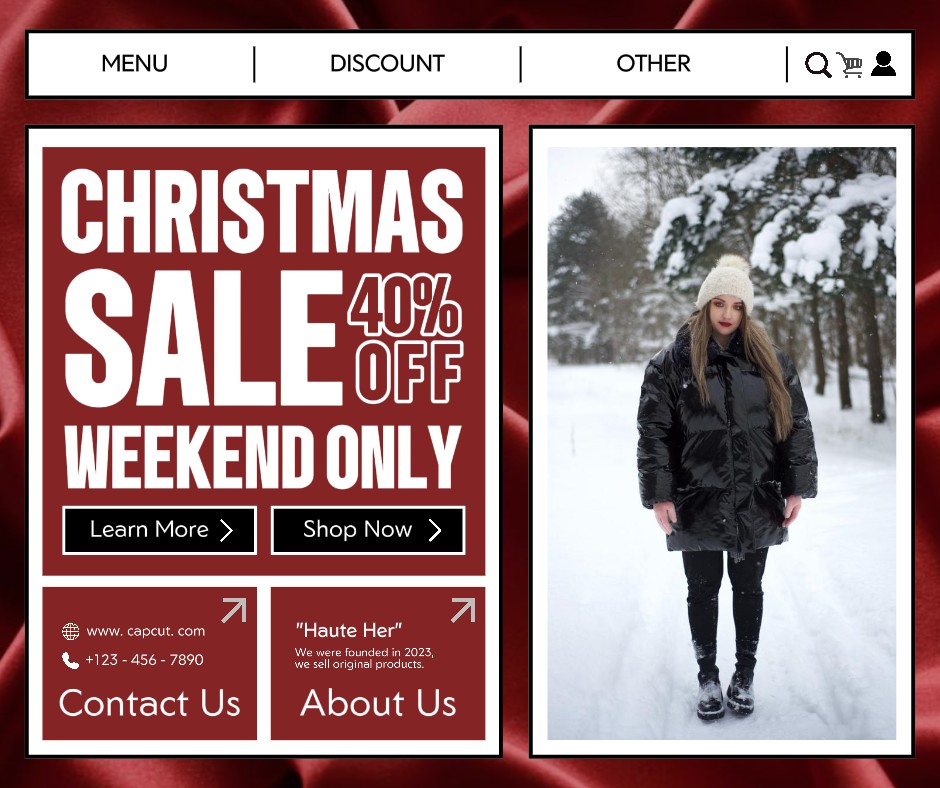Click the globe icon beside www.capcut.com
The width and height of the screenshot is (940, 788).
click(71, 631)
